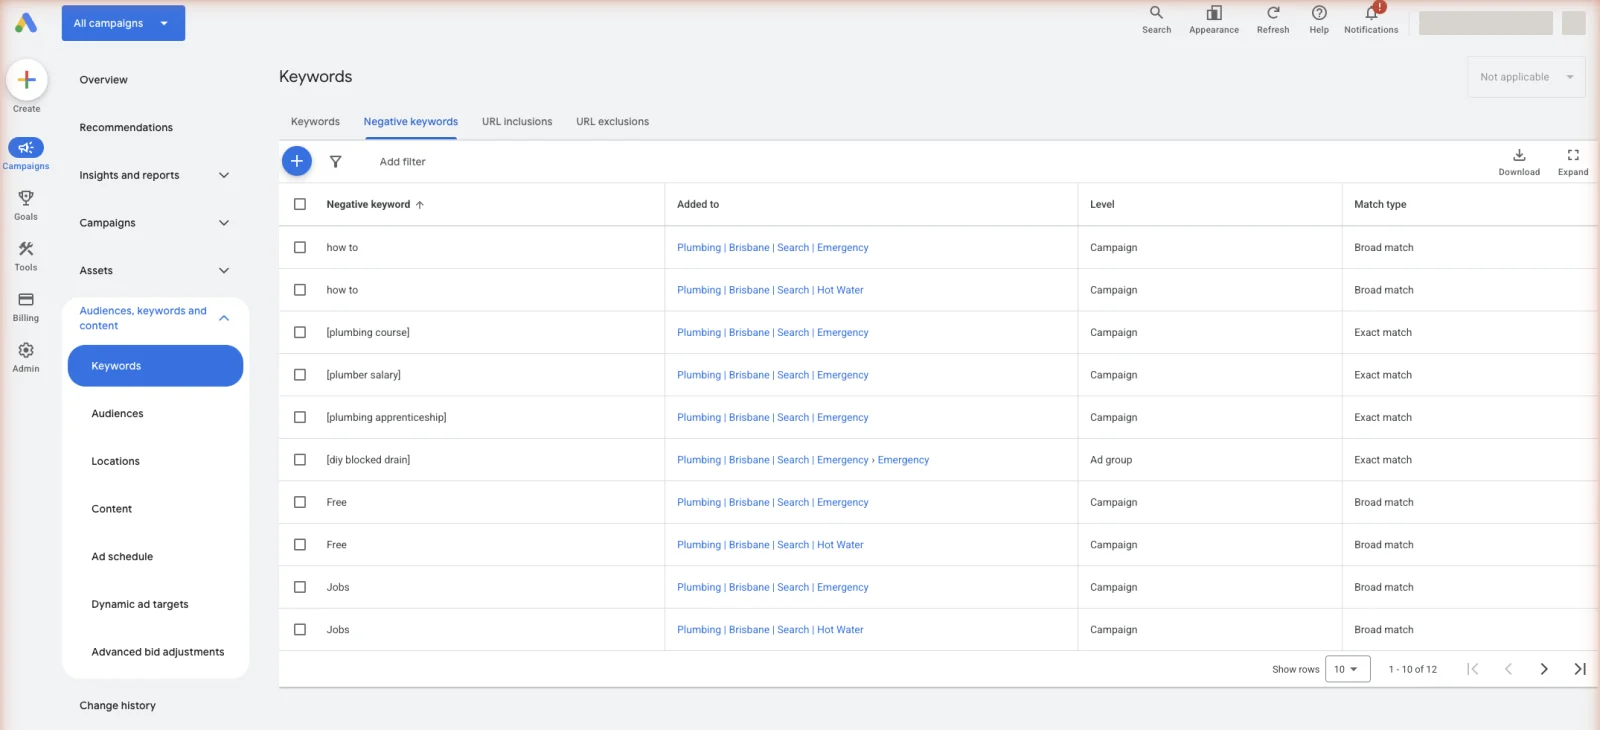Expand the Assets nav section
This screenshot has height=730, width=1600.
point(224,271)
